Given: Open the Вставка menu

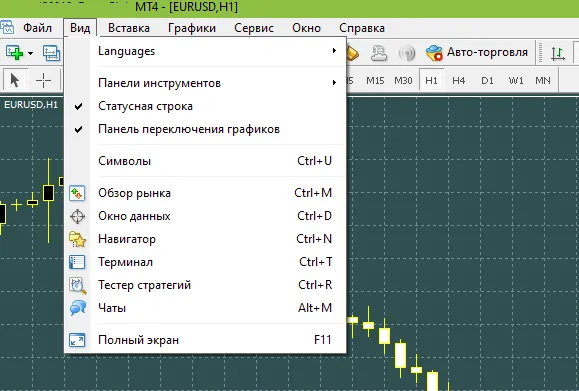Looking at the screenshot, I should [129, 28].
